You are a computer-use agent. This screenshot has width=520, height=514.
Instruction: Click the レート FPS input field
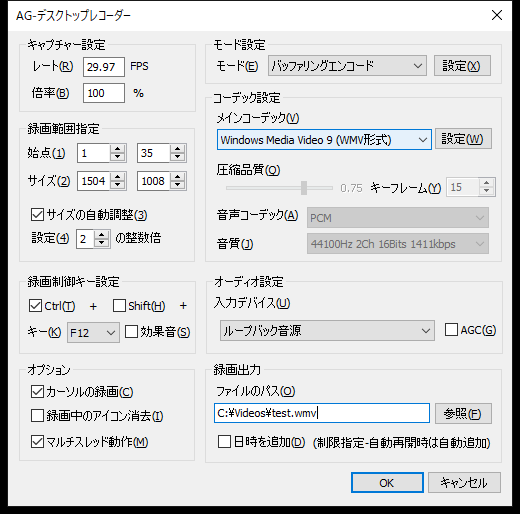click(x=104, y=67)
